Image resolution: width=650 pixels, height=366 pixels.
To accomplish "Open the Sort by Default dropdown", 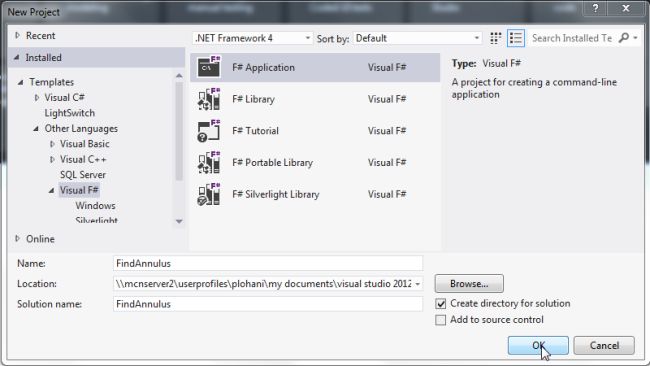I will 417,38.
